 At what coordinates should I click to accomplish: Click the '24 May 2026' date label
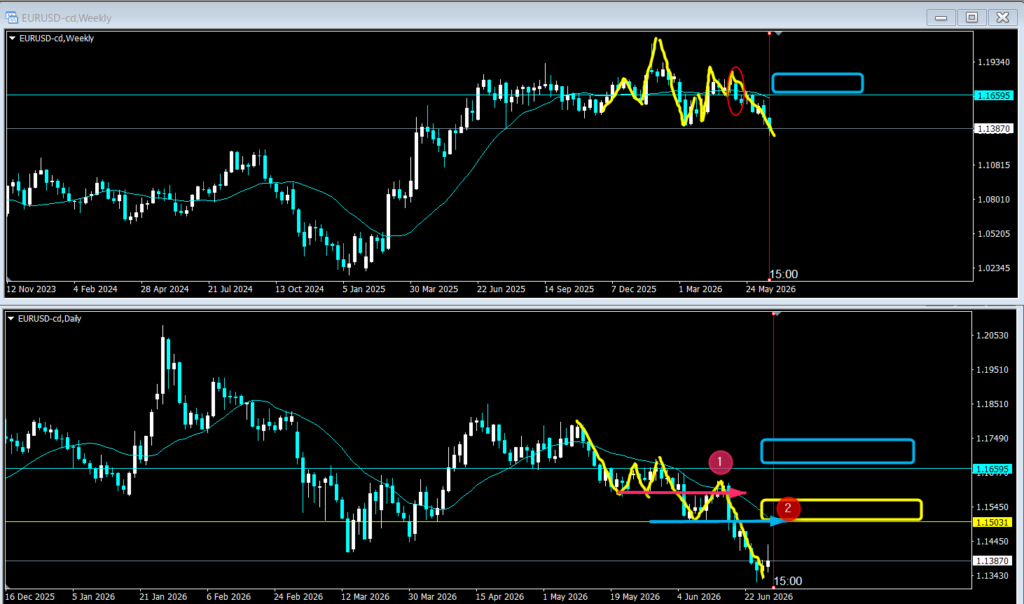(771, 289)
